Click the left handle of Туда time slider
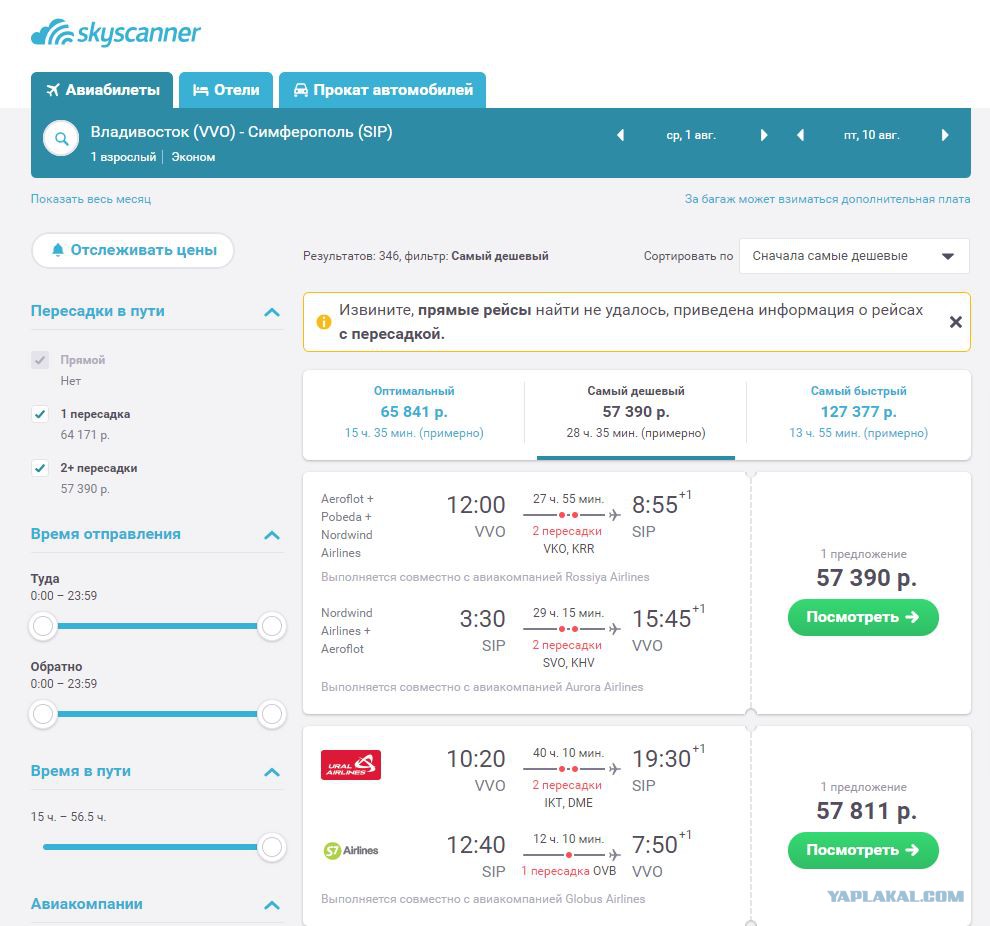Screen dimensions: 990x926 click(43, 626)
